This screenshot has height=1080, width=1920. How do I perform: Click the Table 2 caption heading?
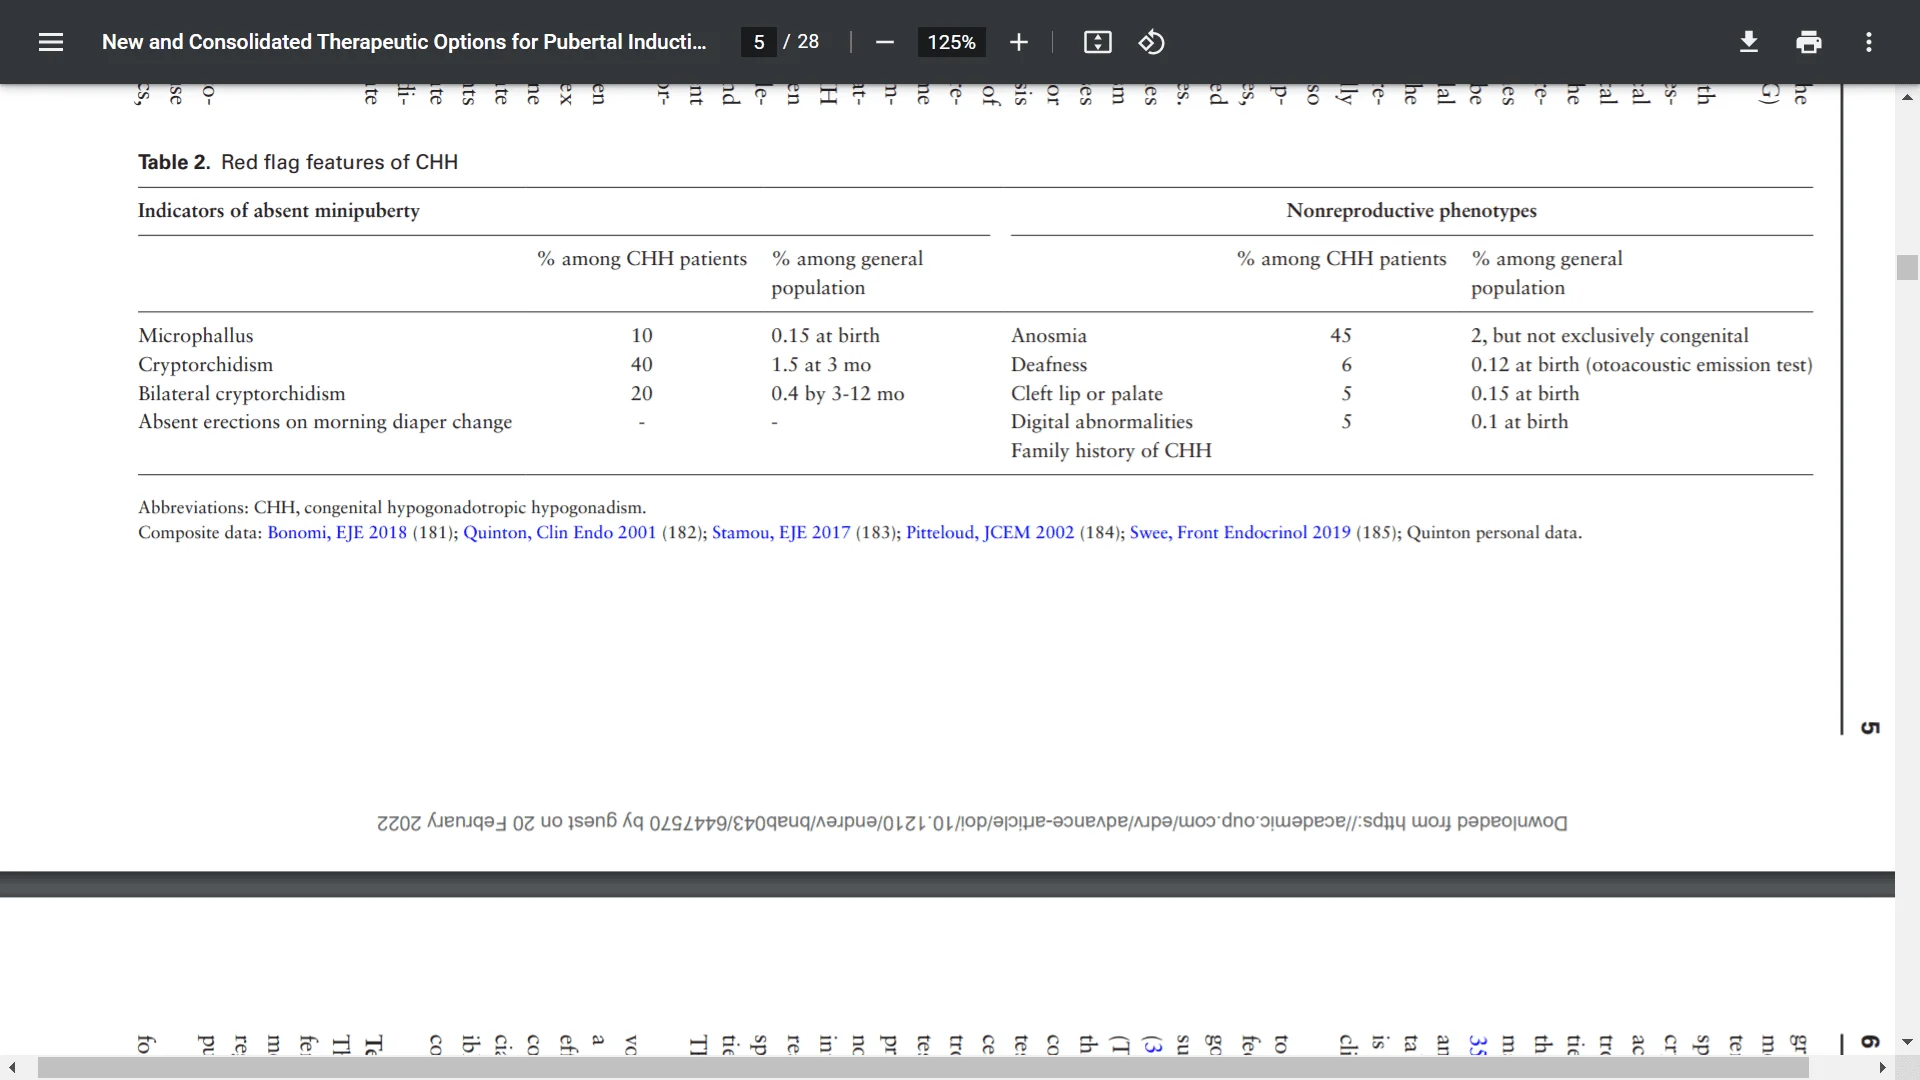298,162
